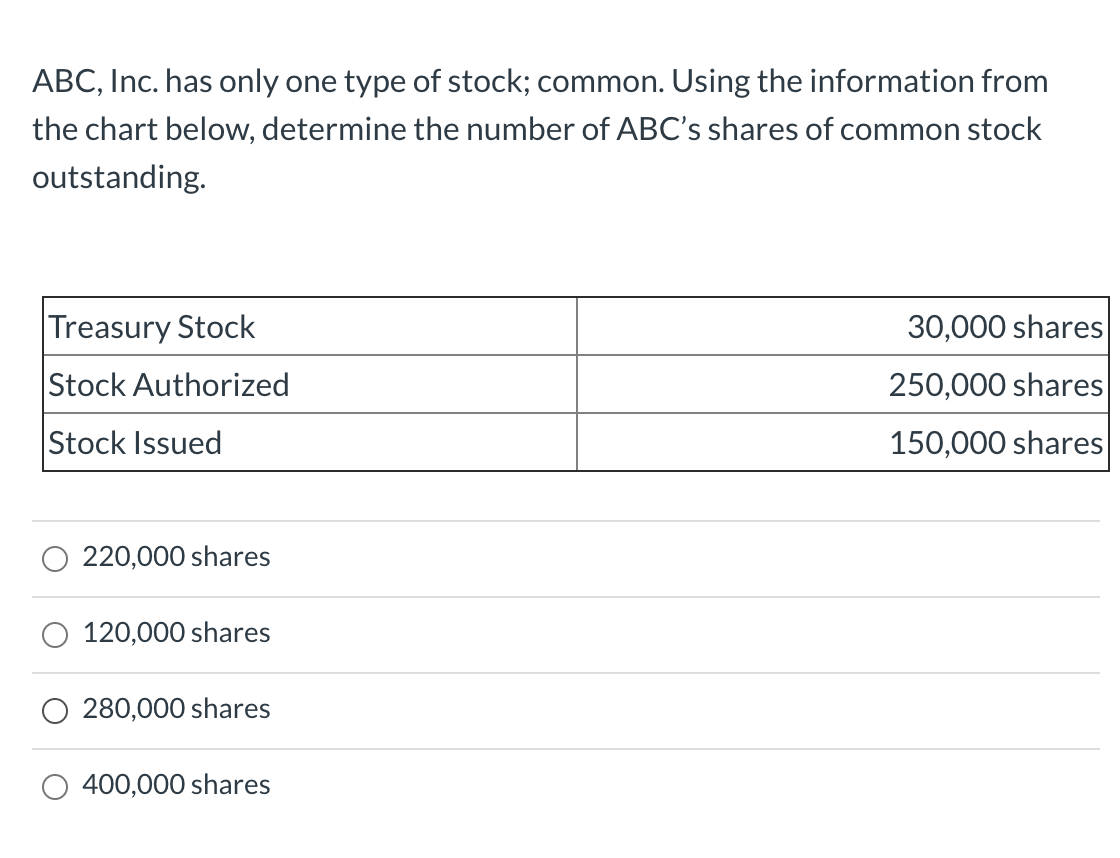Click inside the data table border
Screen dimensions: 1120x858
[x=575, y=385]
